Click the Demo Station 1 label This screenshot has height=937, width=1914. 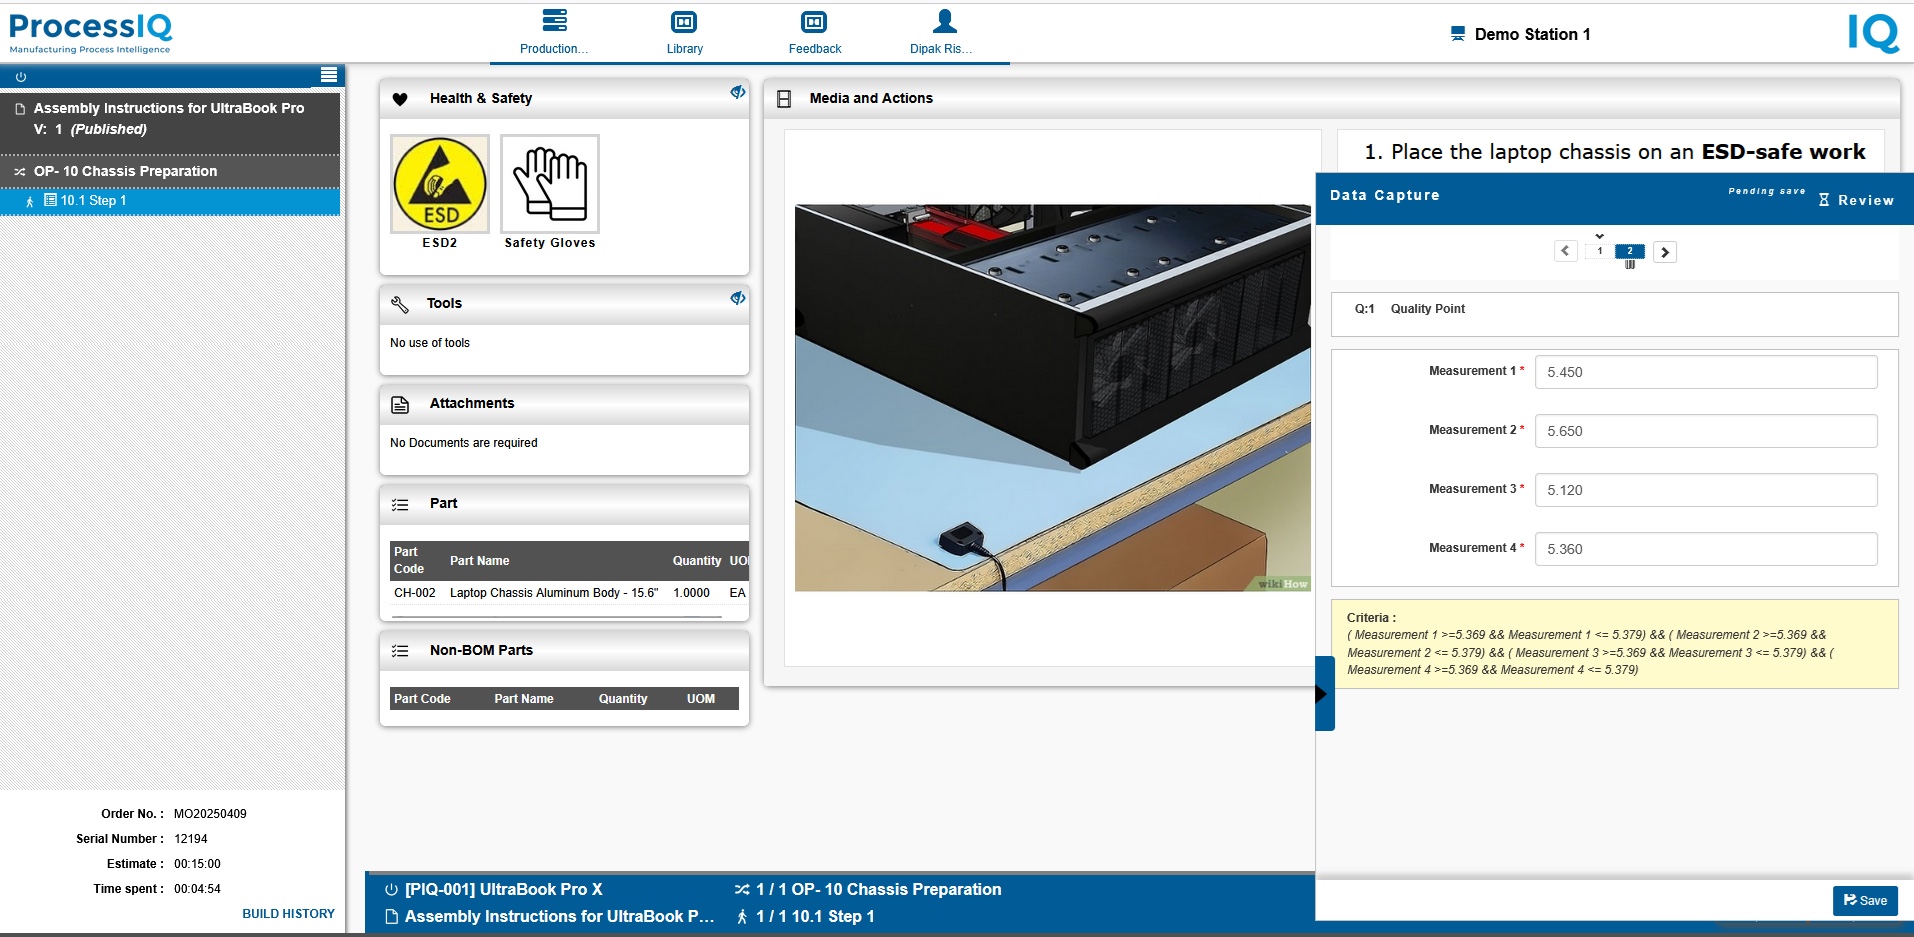1532,34
